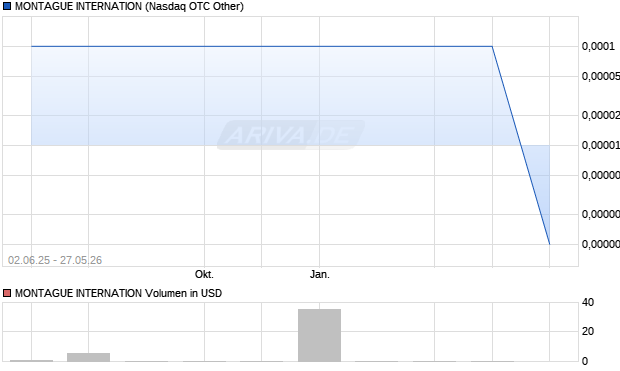
Task: Click the 0,00002 price axis label
Action: tap(601, 115)
